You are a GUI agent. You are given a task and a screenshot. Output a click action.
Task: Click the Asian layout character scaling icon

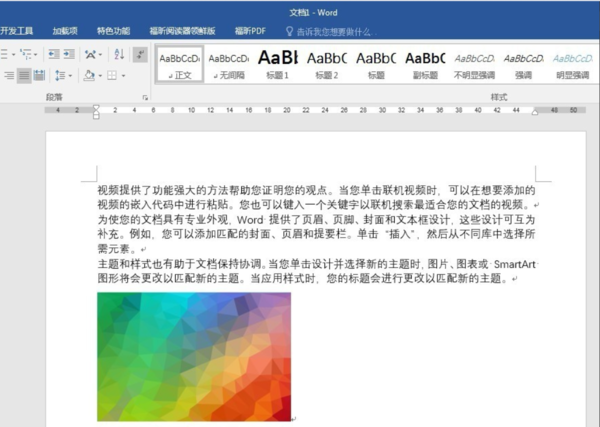click(x=90, y=54)
